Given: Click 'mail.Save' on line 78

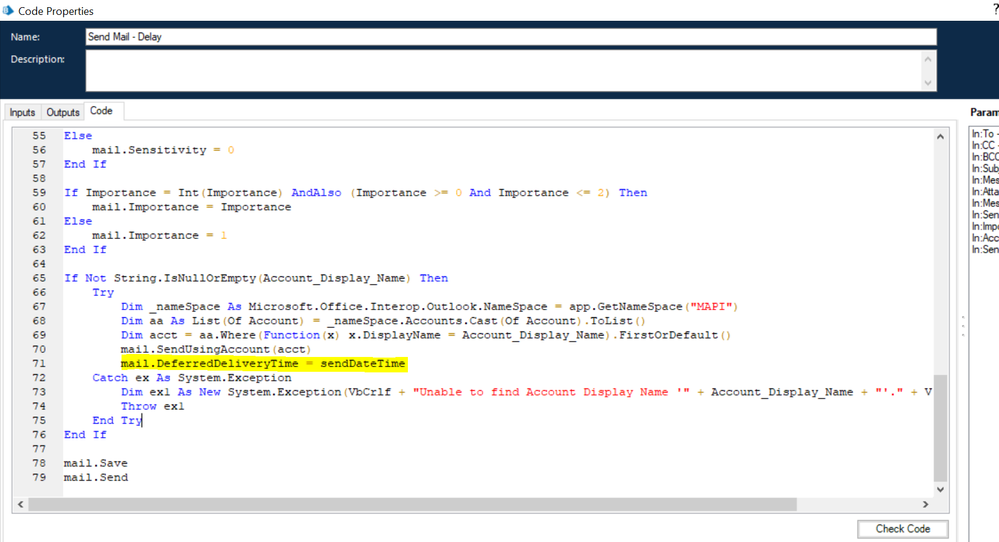Looking at the screenshot, I should 96,463.
